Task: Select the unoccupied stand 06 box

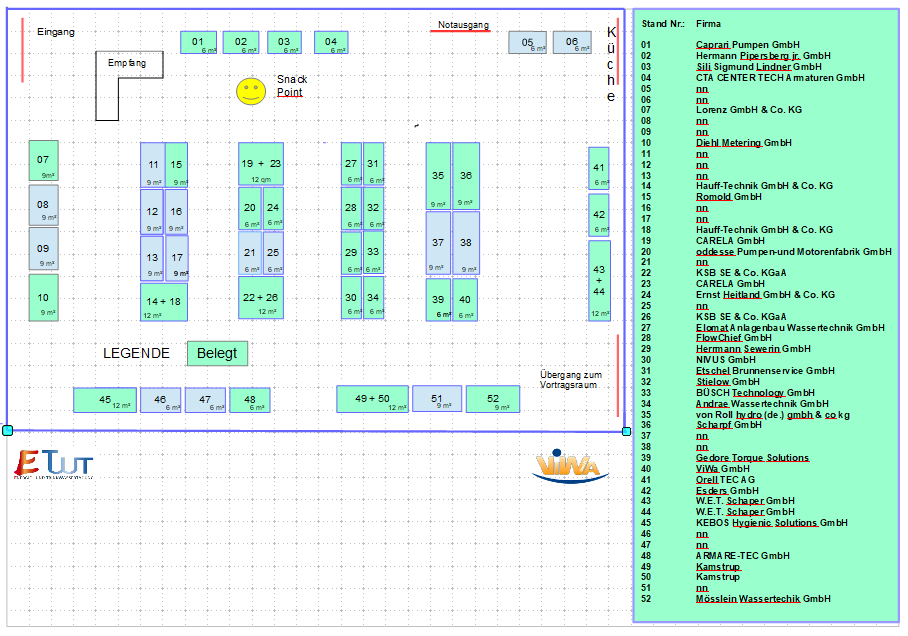Action: pyautogui.click(x=572, y=42)
